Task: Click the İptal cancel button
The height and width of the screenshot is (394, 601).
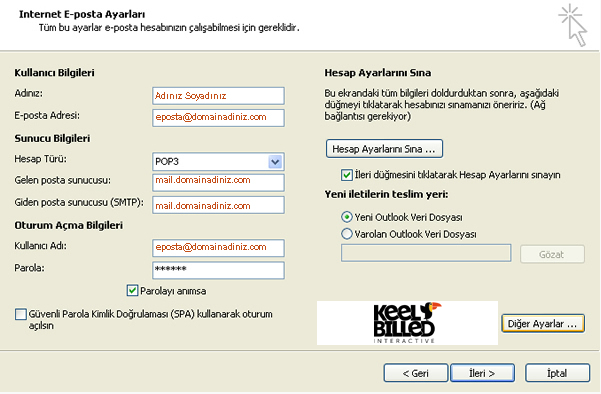Action: pos(557,373)
